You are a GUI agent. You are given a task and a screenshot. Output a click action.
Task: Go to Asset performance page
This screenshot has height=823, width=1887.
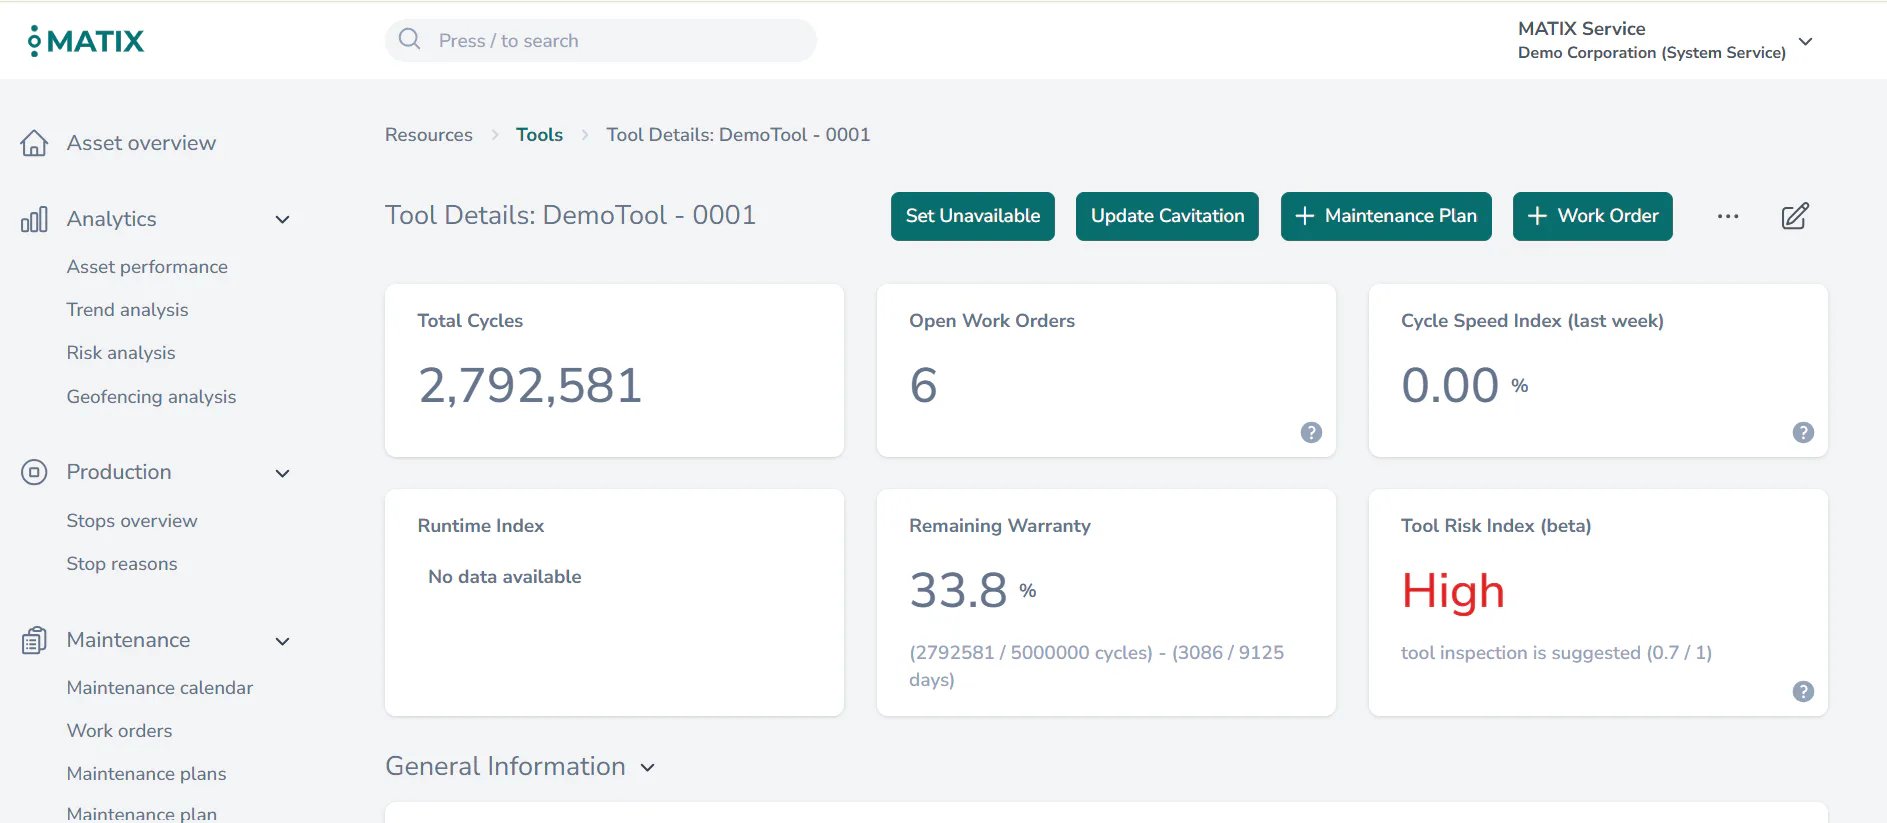(x=147, y=267)
